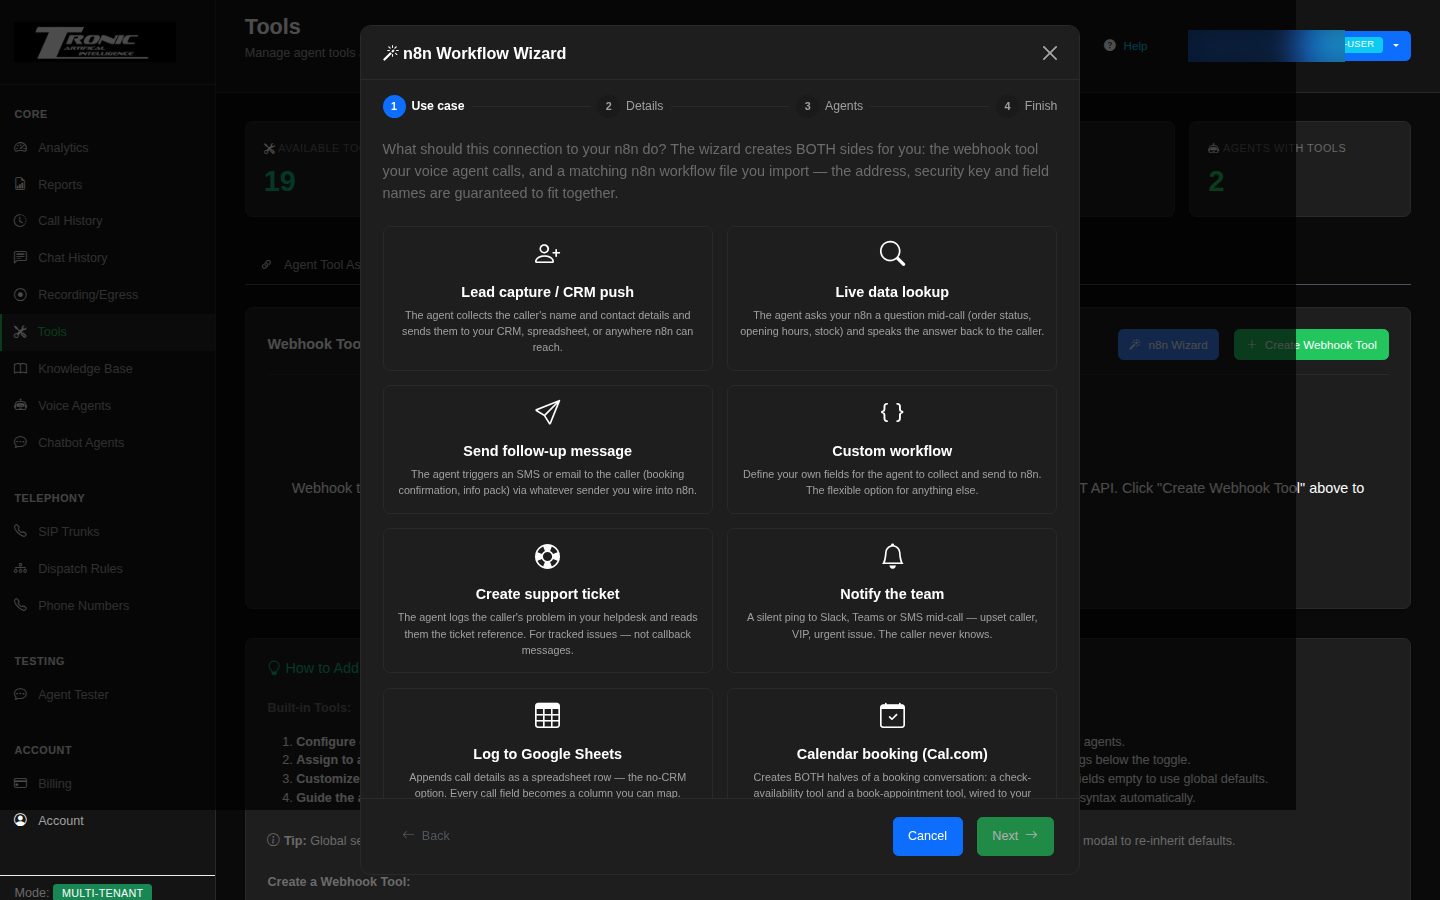Image resolution: width=1440 pixels, height=900 pixels.
Task: Choose the Create support ticket card
Action: (x=547, y=601)
